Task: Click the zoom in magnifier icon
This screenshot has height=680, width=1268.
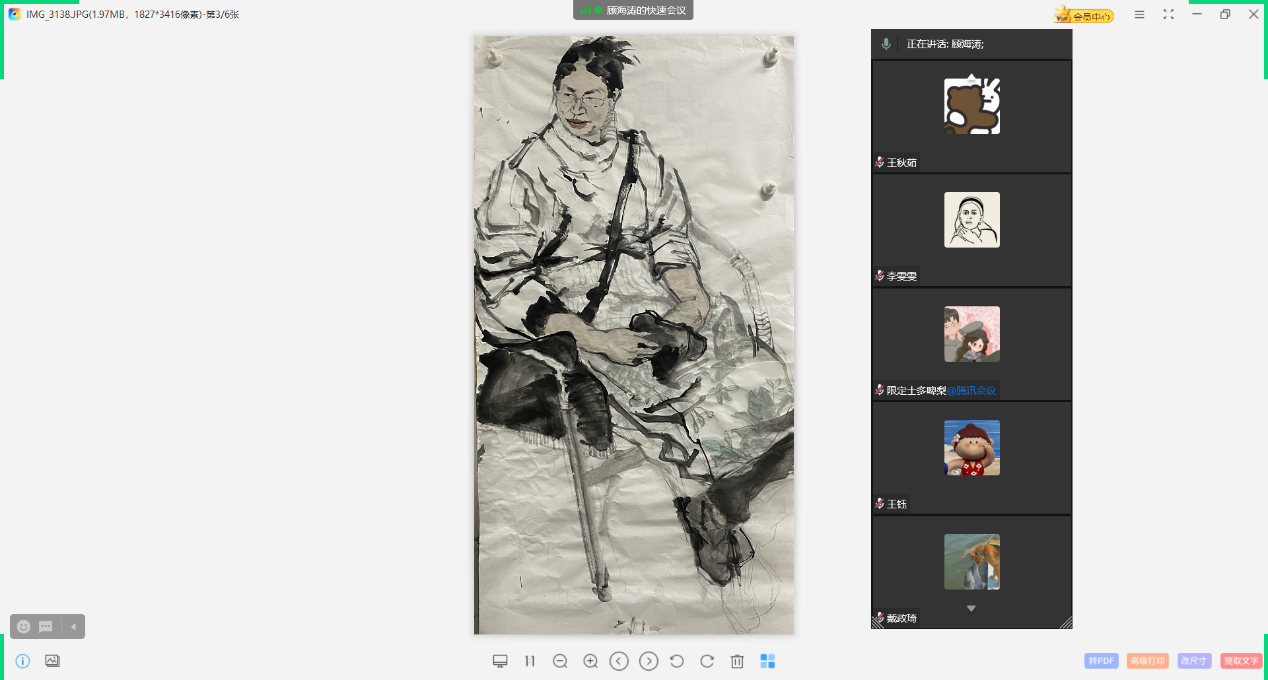Action: [x=590, y=661]
